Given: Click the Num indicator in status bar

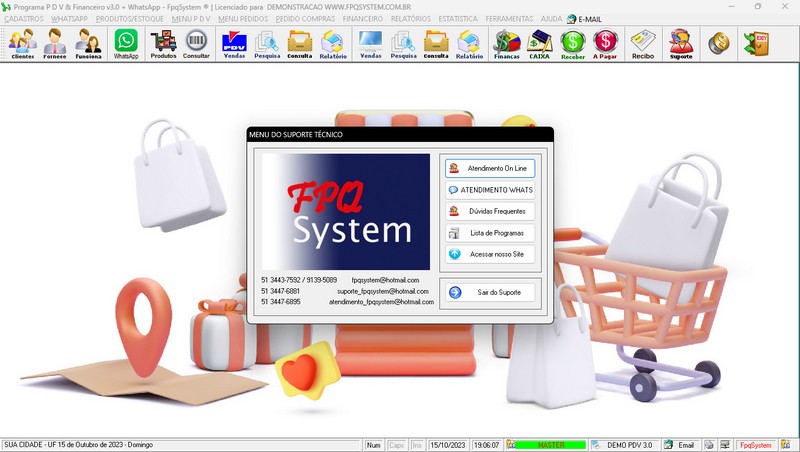Looking at the screenshot, I should [x=373, y=445].
